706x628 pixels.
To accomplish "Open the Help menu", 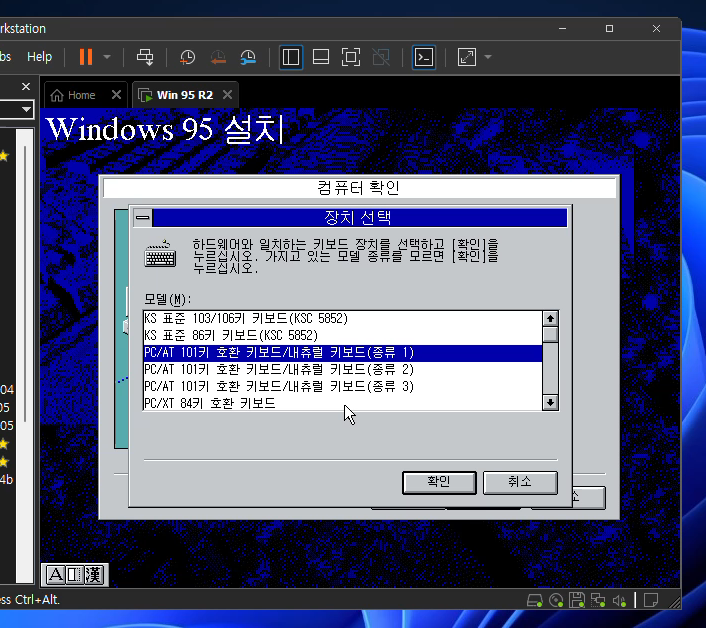I will click(40, 57).
